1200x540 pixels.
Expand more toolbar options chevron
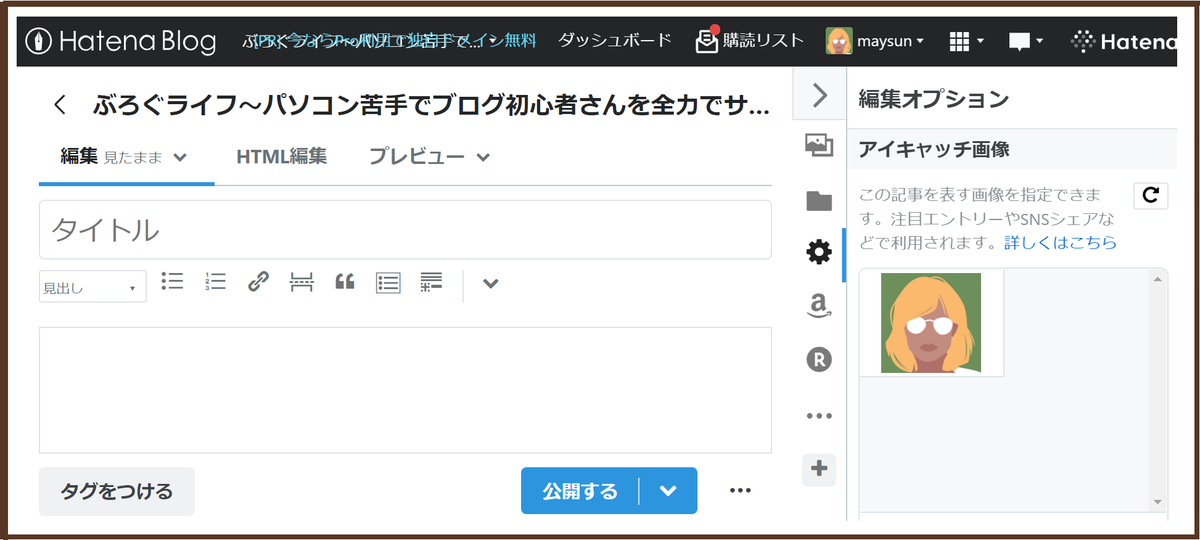click(490, 283)
